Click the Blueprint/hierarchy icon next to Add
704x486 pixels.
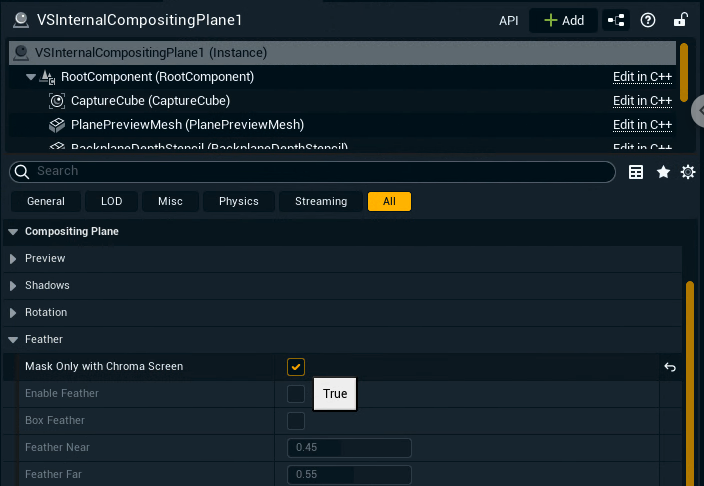coord(617,20)
